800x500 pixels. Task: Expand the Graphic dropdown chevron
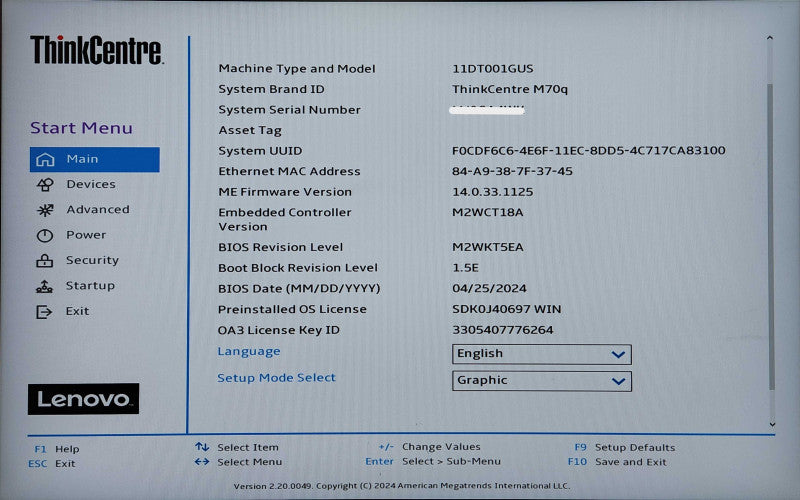pyautogui.click(x=618, y=381)
